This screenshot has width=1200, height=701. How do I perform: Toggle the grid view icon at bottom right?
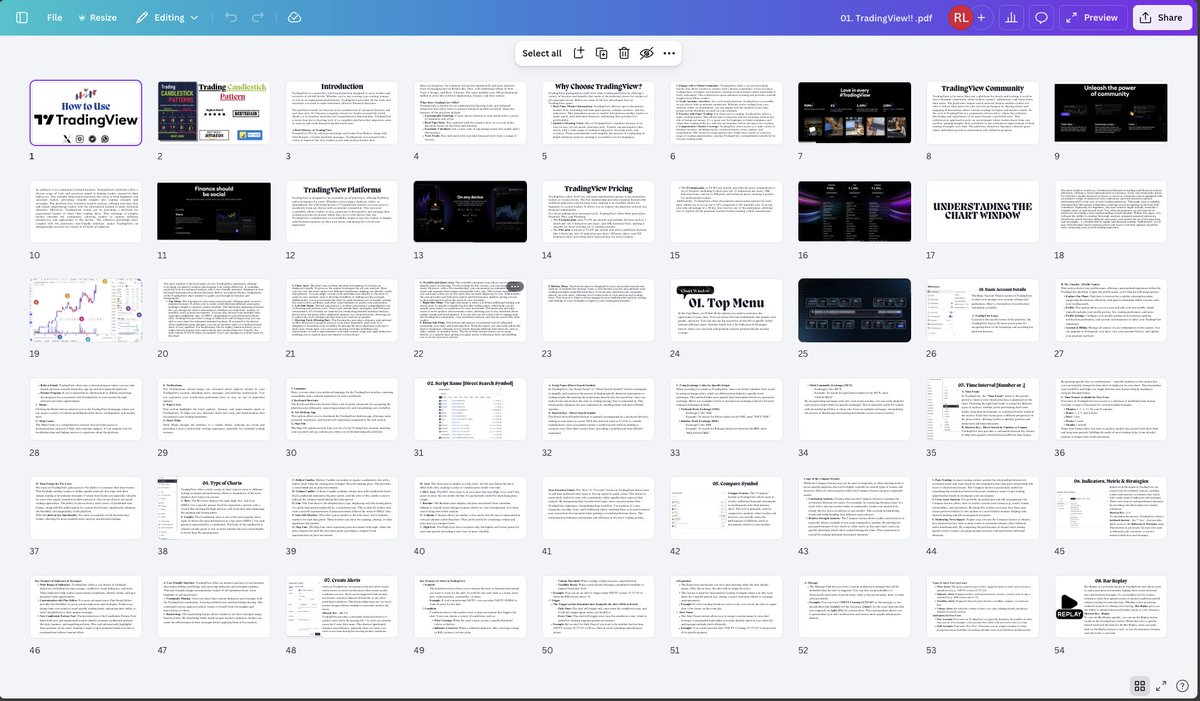(1139, 685)
